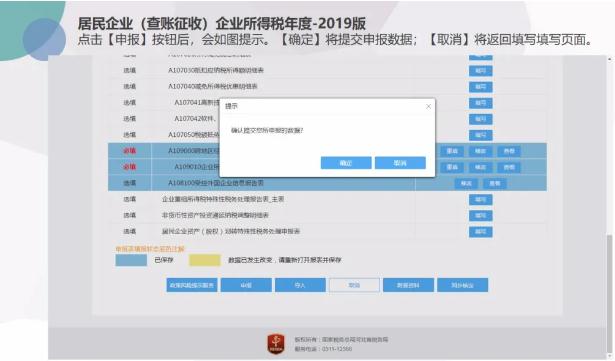Click the 导入 button at bottom
Viewport: 615px width, 361px height.
click(x=300, y=285)
